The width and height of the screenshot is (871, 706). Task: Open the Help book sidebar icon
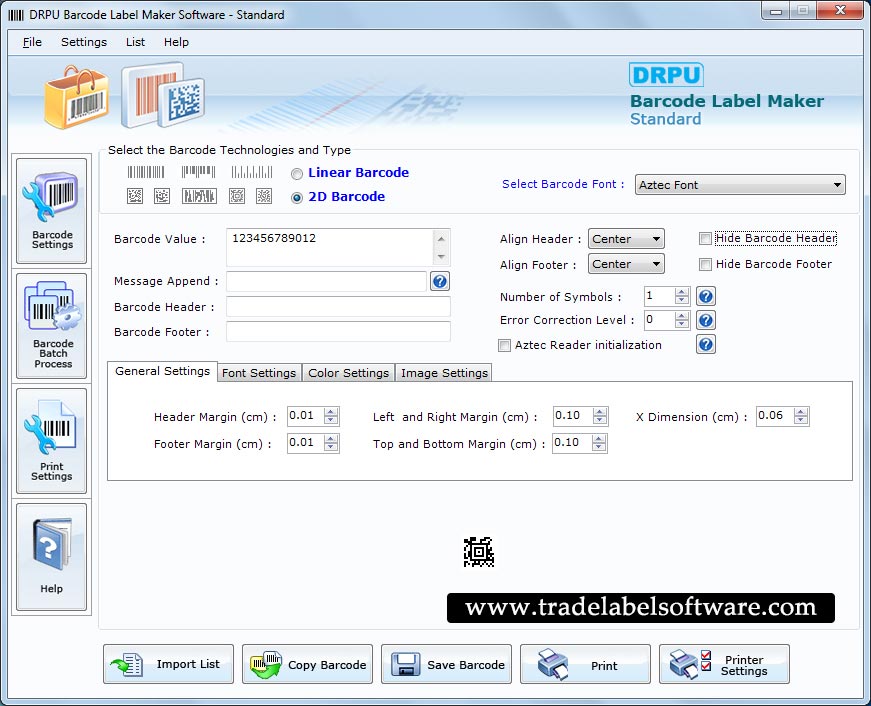pos(52,557)
